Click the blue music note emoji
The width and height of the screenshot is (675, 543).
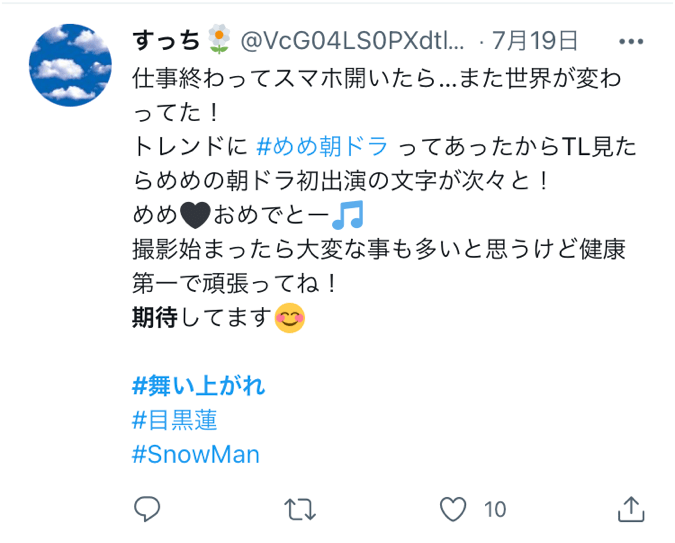(348, 214)
